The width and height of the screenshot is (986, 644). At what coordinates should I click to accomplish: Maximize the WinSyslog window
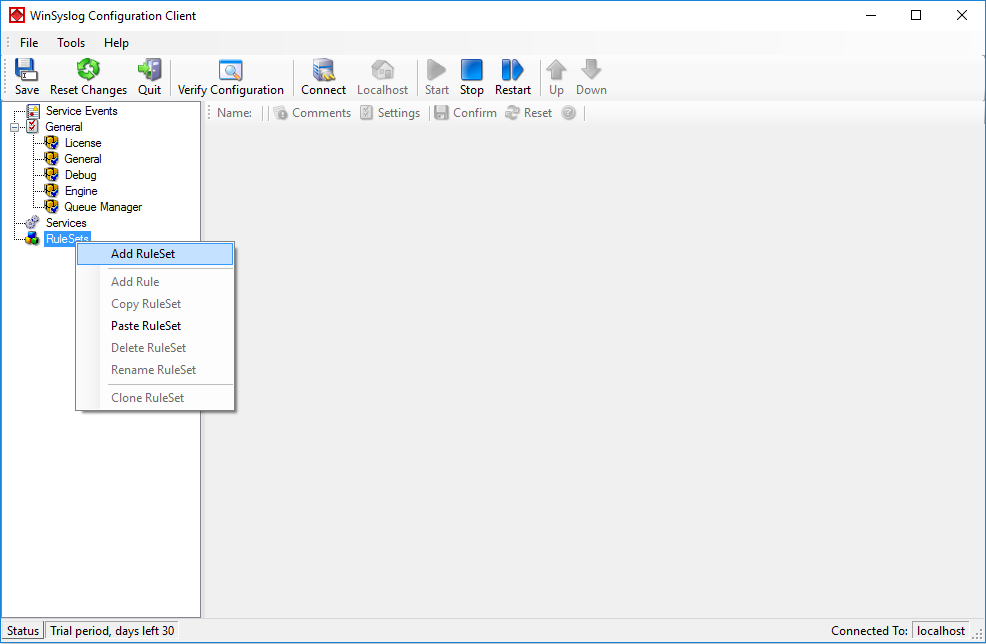(x=916, y=15)
